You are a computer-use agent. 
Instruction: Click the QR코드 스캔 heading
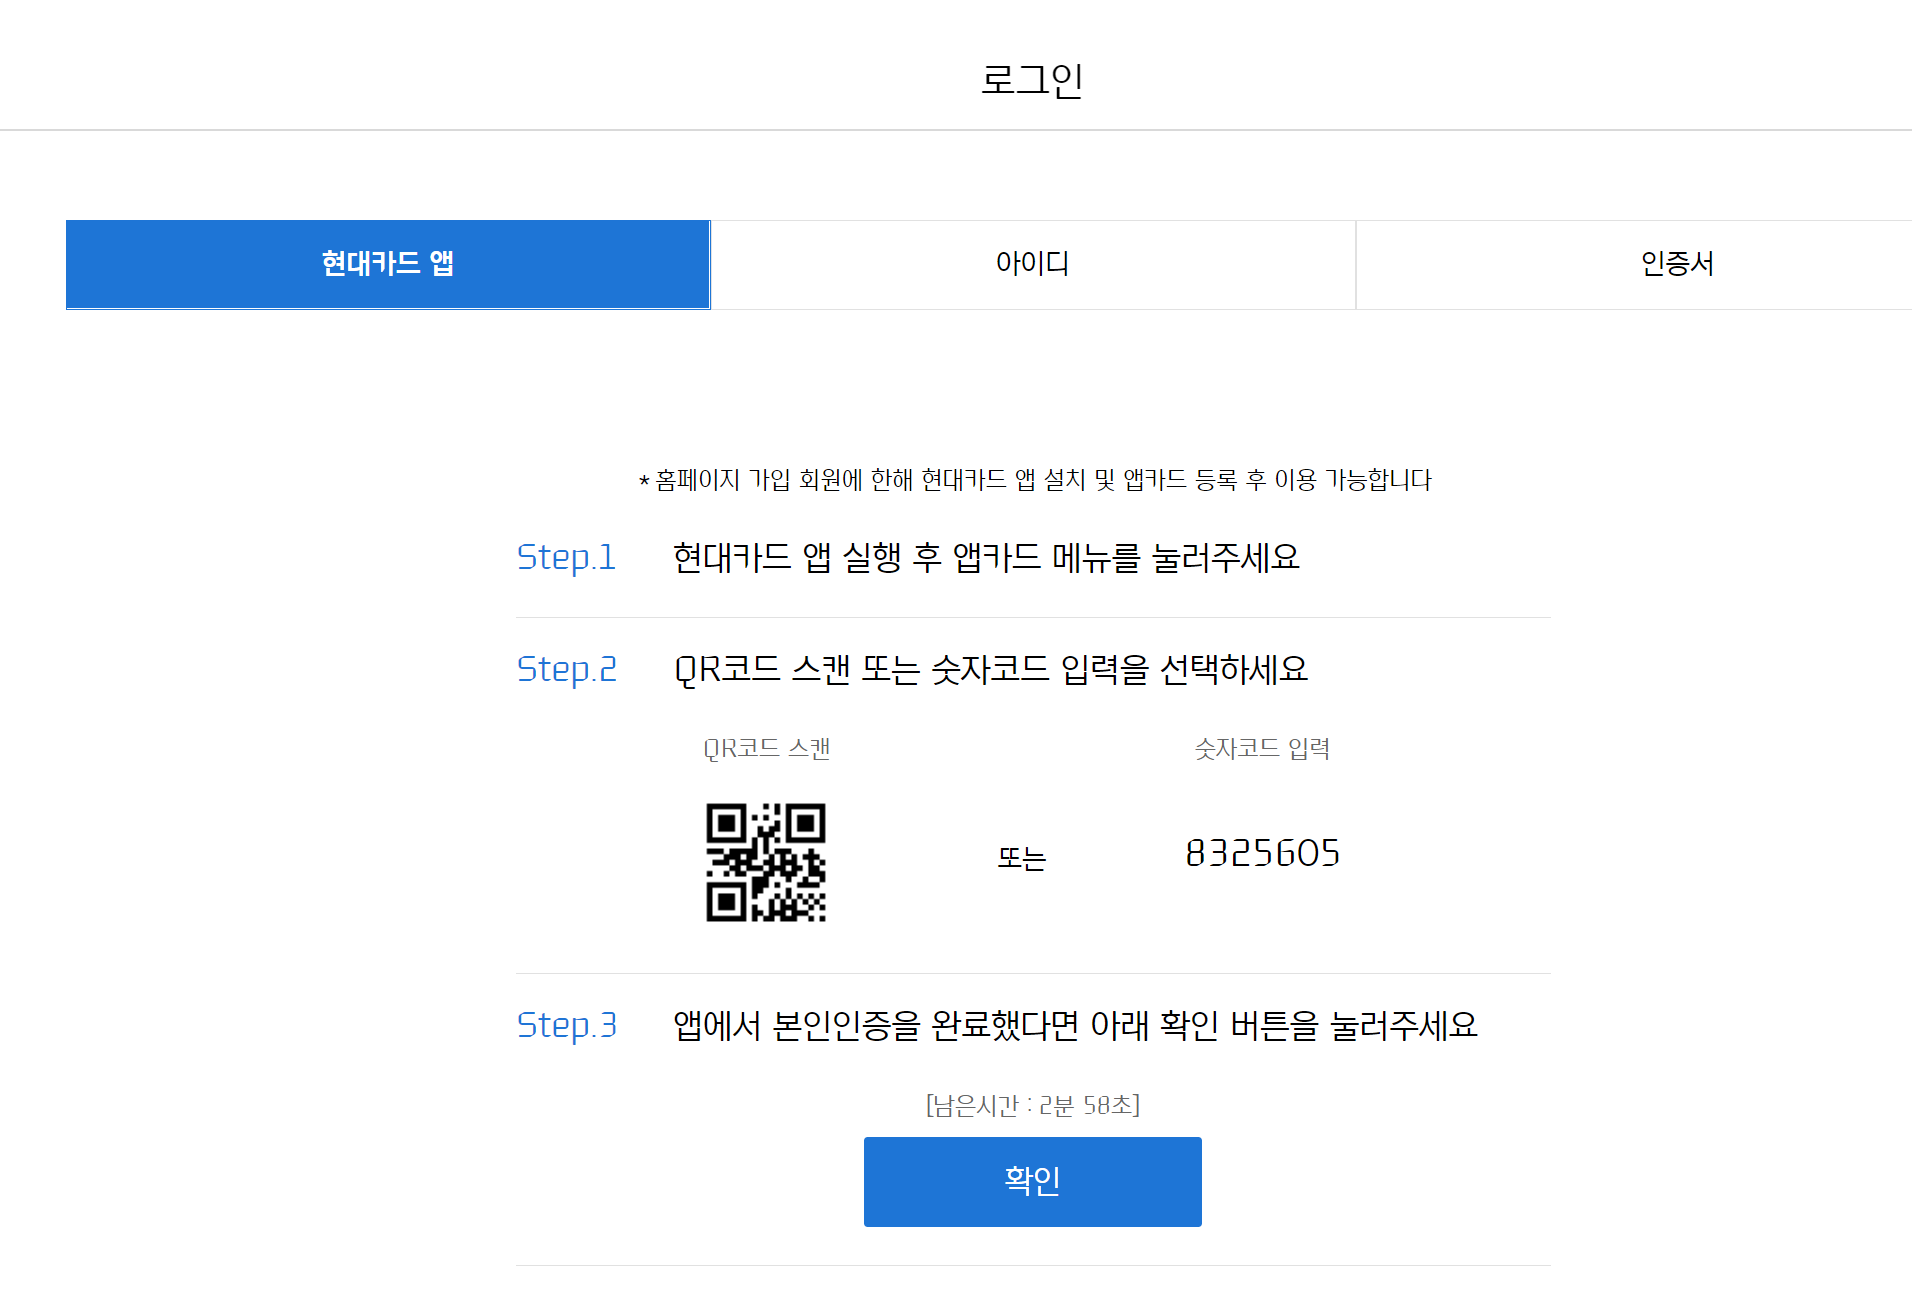[767, 749]
